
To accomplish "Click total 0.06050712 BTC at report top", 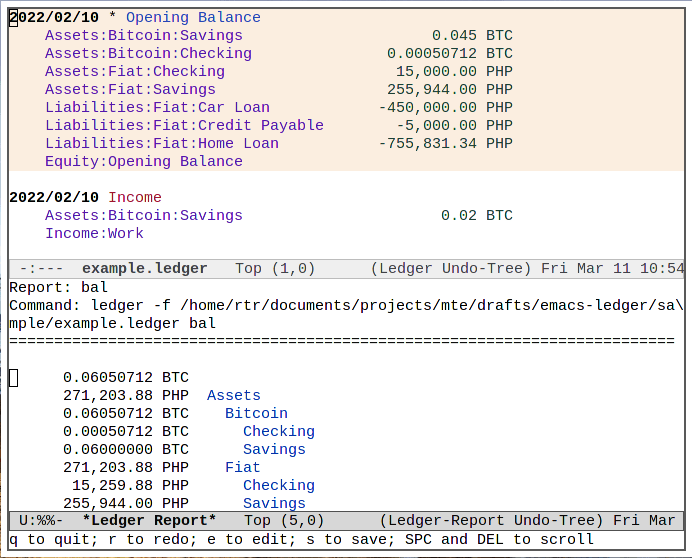I will click(x=126, y=377).
